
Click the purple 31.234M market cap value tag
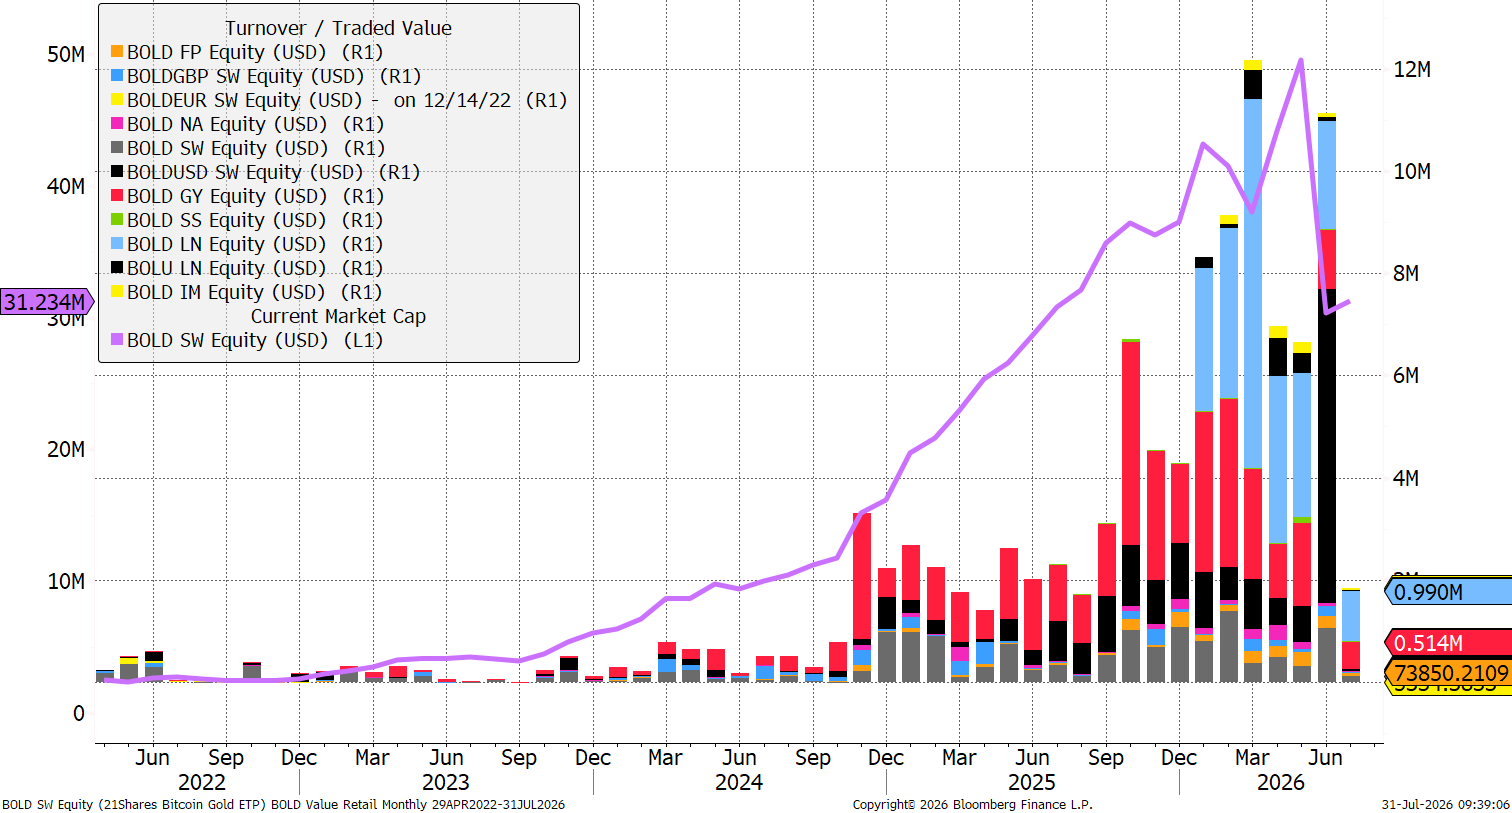tap(46, 302)
